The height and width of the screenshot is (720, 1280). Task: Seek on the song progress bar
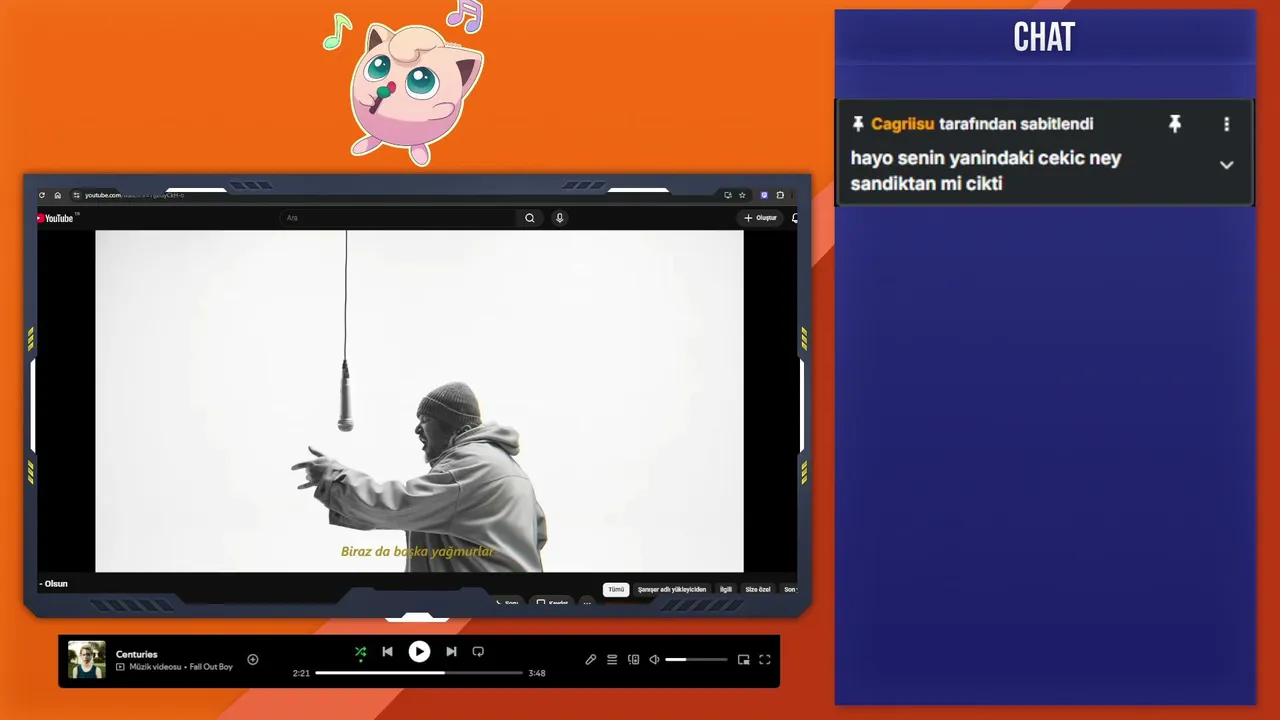coord(419,673)
